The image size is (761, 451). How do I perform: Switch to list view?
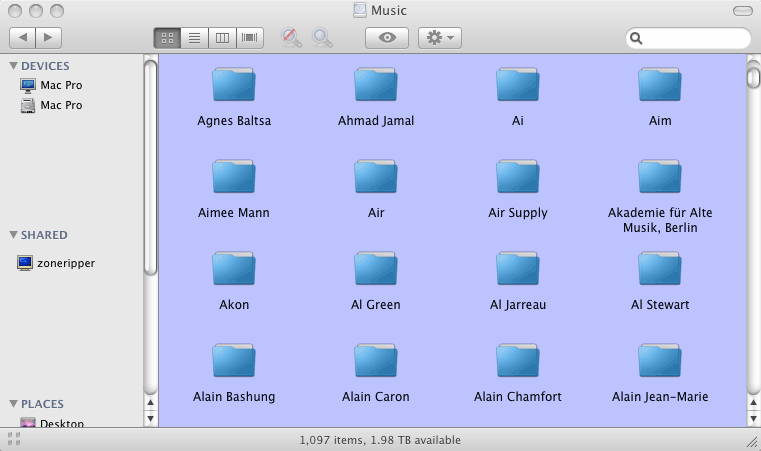(x=195, y=38)
